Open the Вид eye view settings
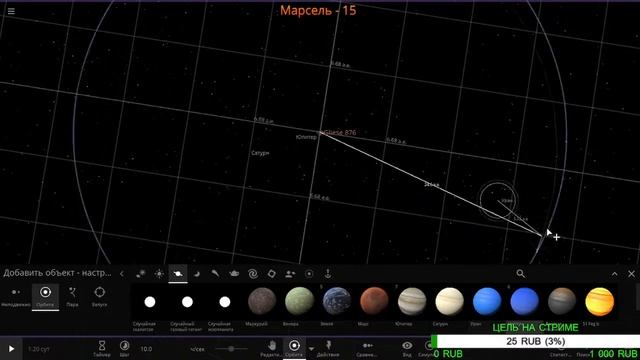Screen dimensions: 640x360 (x=407, y=349)
